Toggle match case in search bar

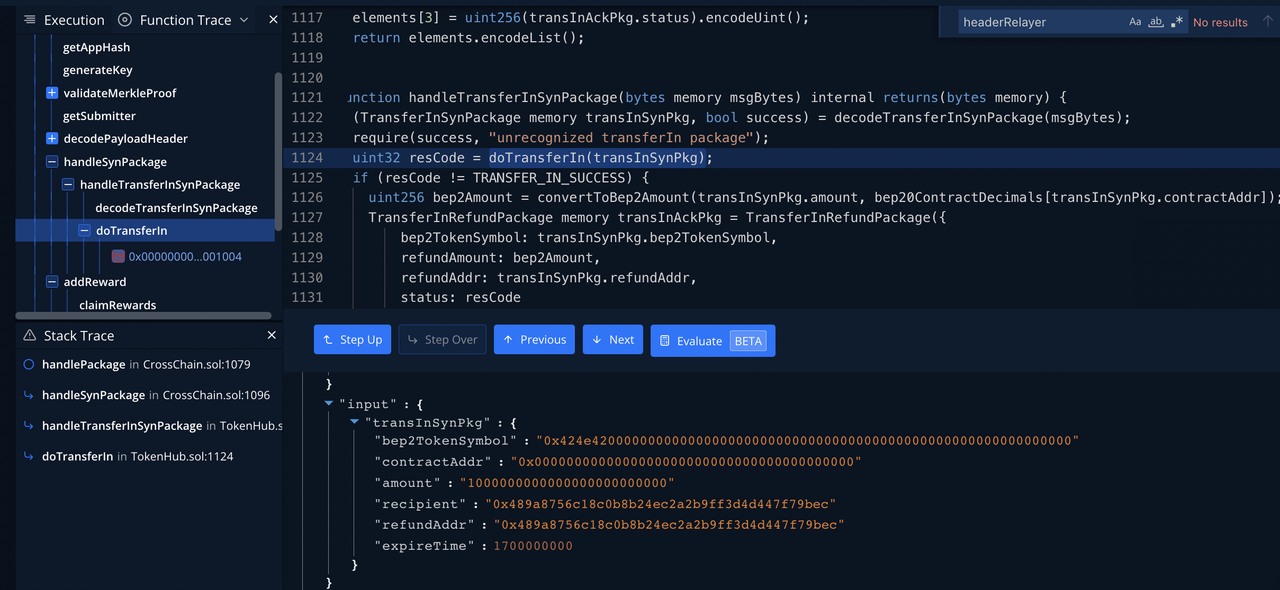1135,22
